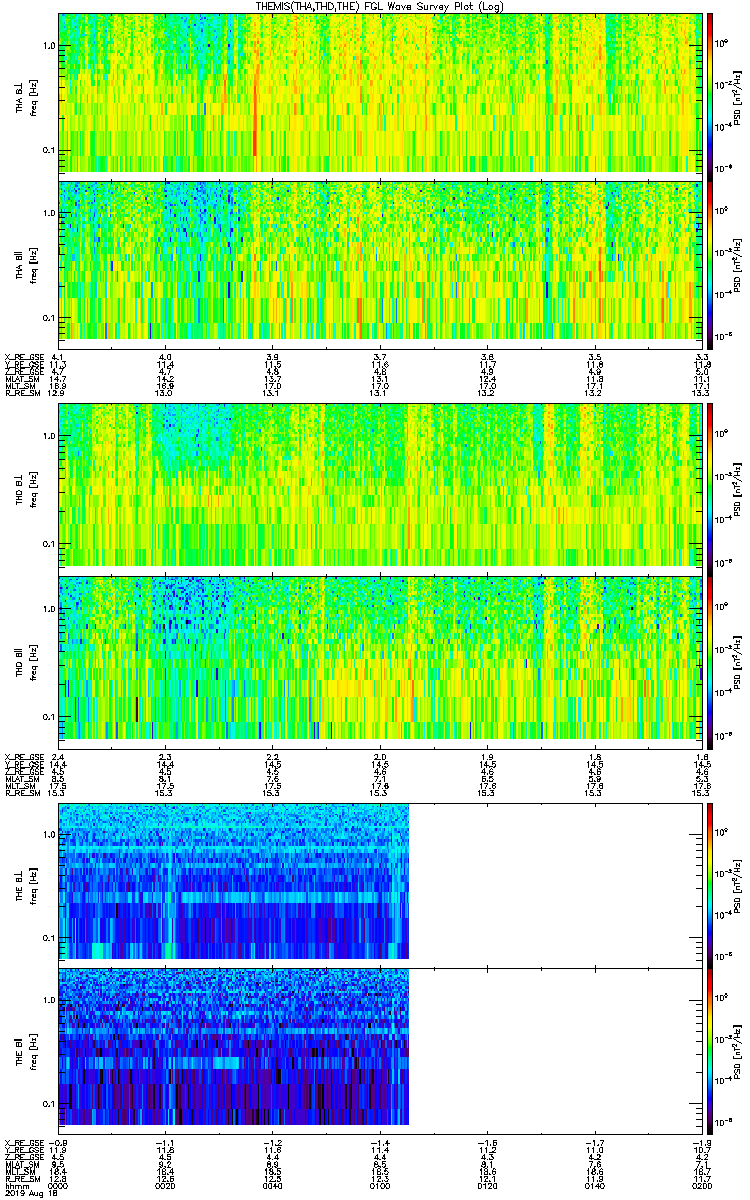Click the '0140' time tick label
This screenshot has height=1200, width=750.
[595, 1186]
